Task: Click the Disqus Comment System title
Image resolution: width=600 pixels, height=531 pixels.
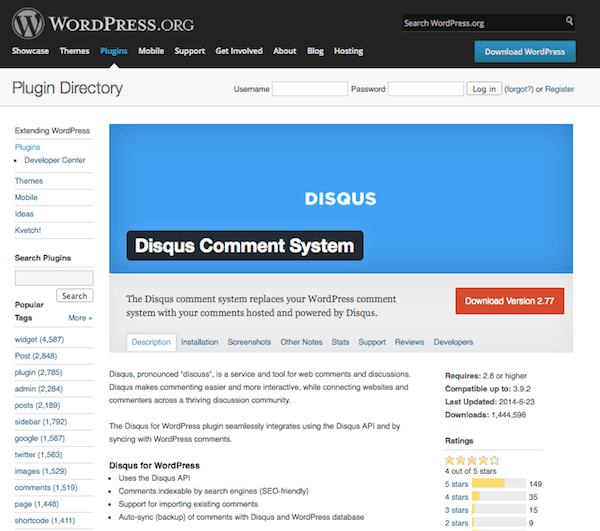Action: tap(245, 246)
